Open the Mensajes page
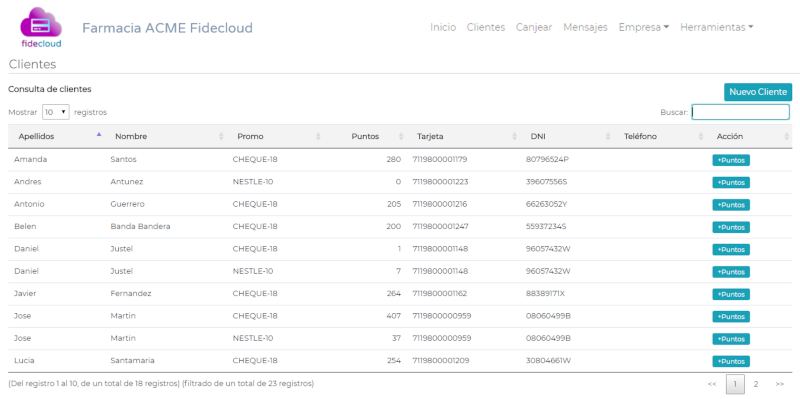Screen dimensions: 800x399 (x=585, y=28)
